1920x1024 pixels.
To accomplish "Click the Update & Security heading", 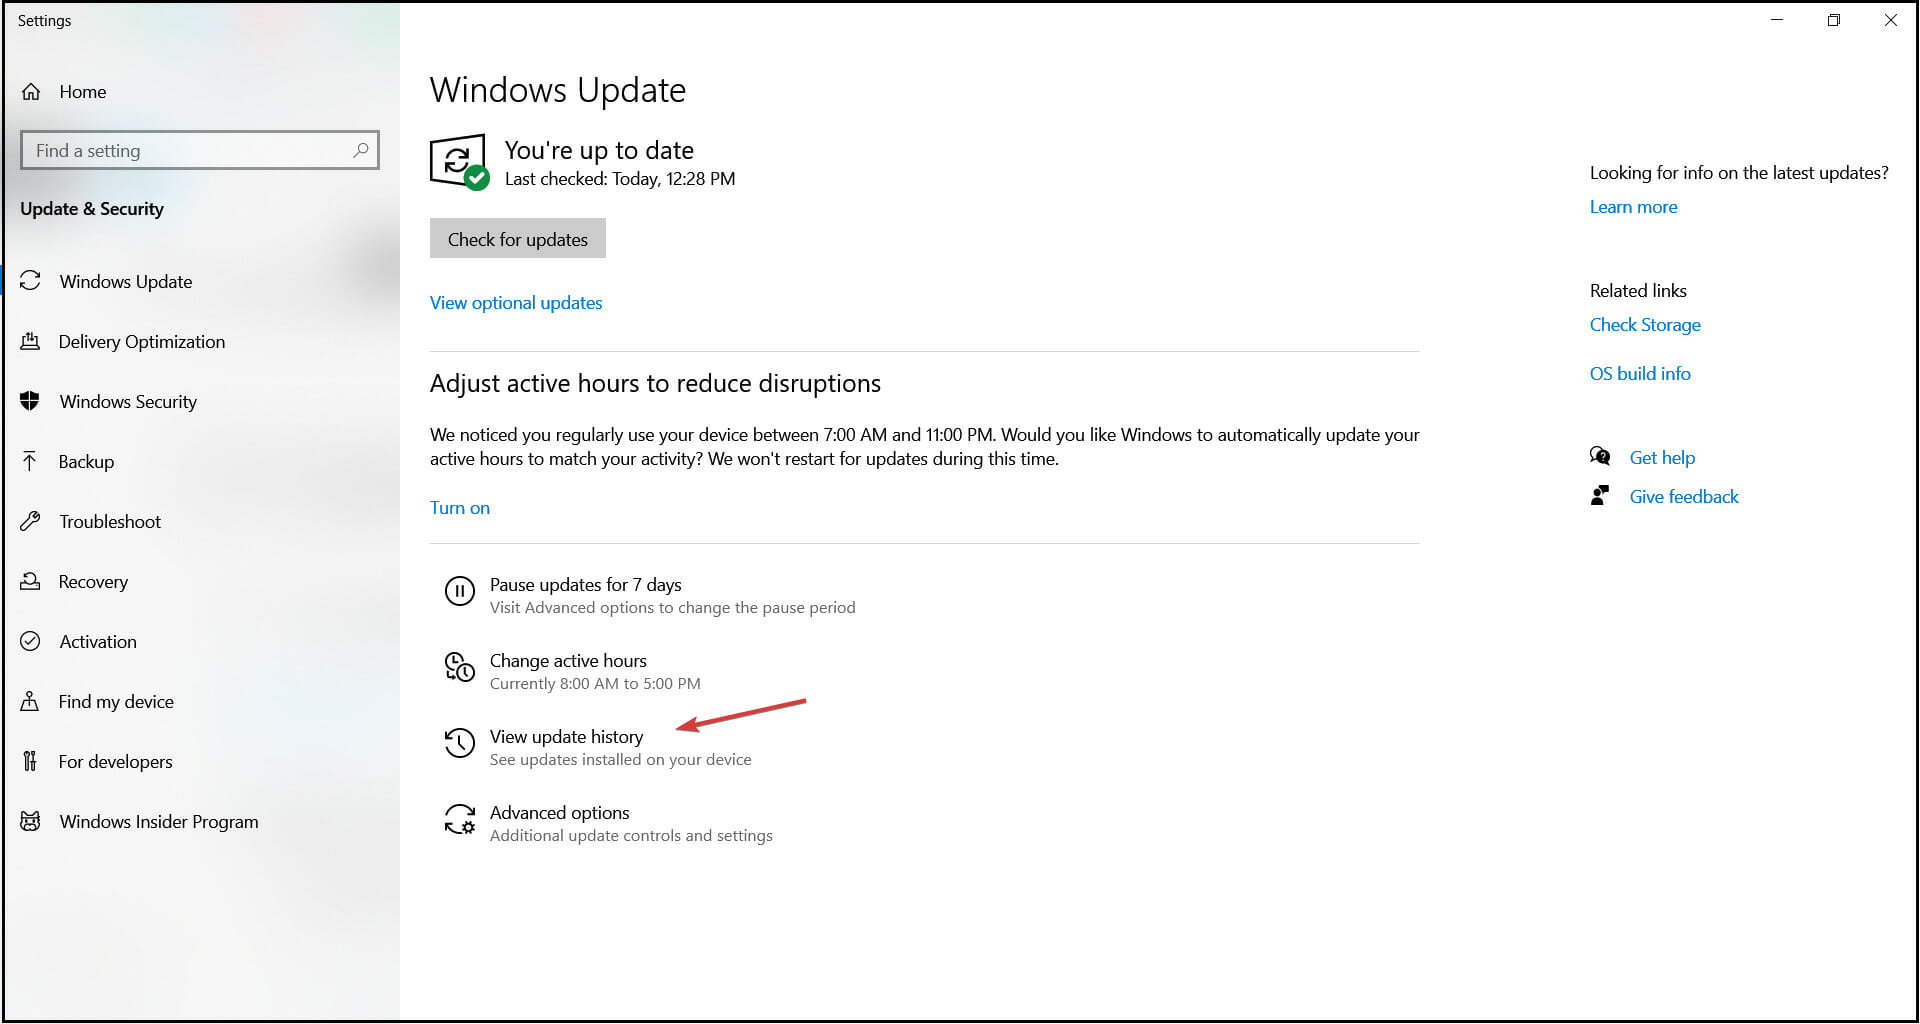I will click(x=92, y=209).
